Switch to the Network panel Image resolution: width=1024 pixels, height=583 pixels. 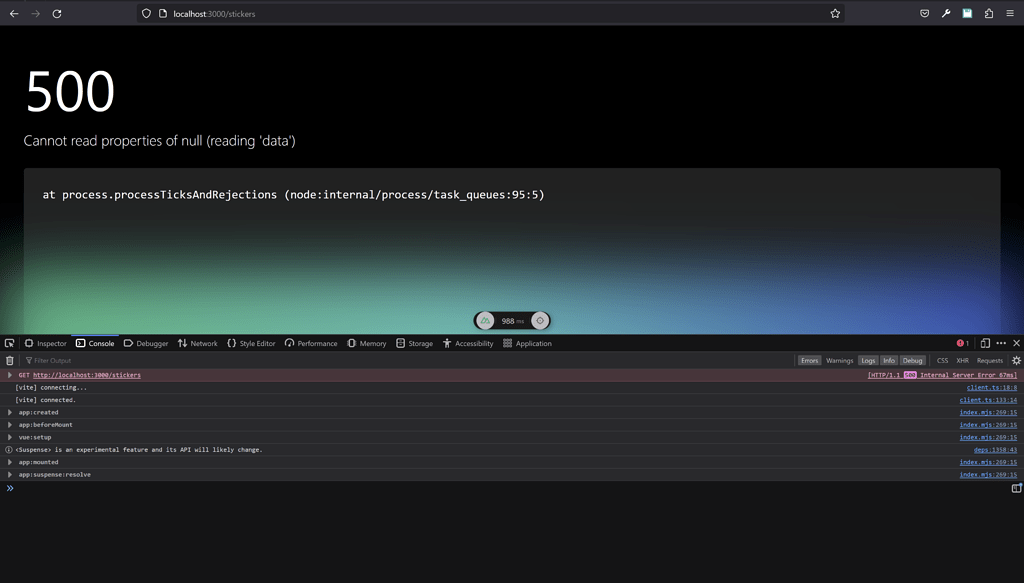point(198,343)
